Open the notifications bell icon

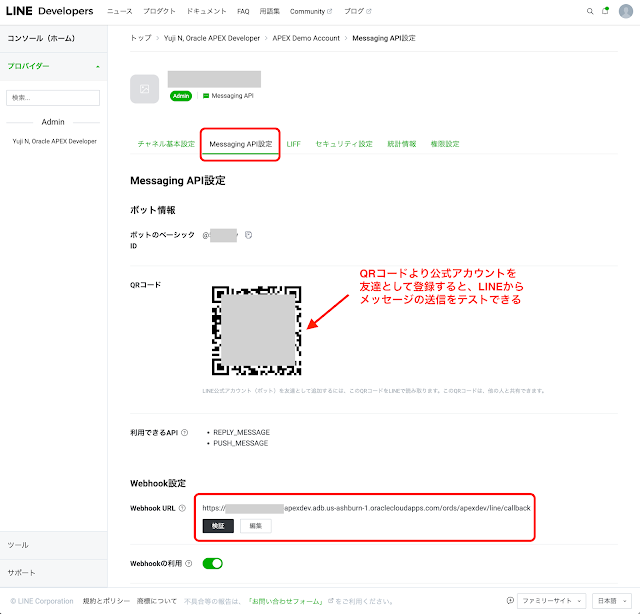pos(605,11)
